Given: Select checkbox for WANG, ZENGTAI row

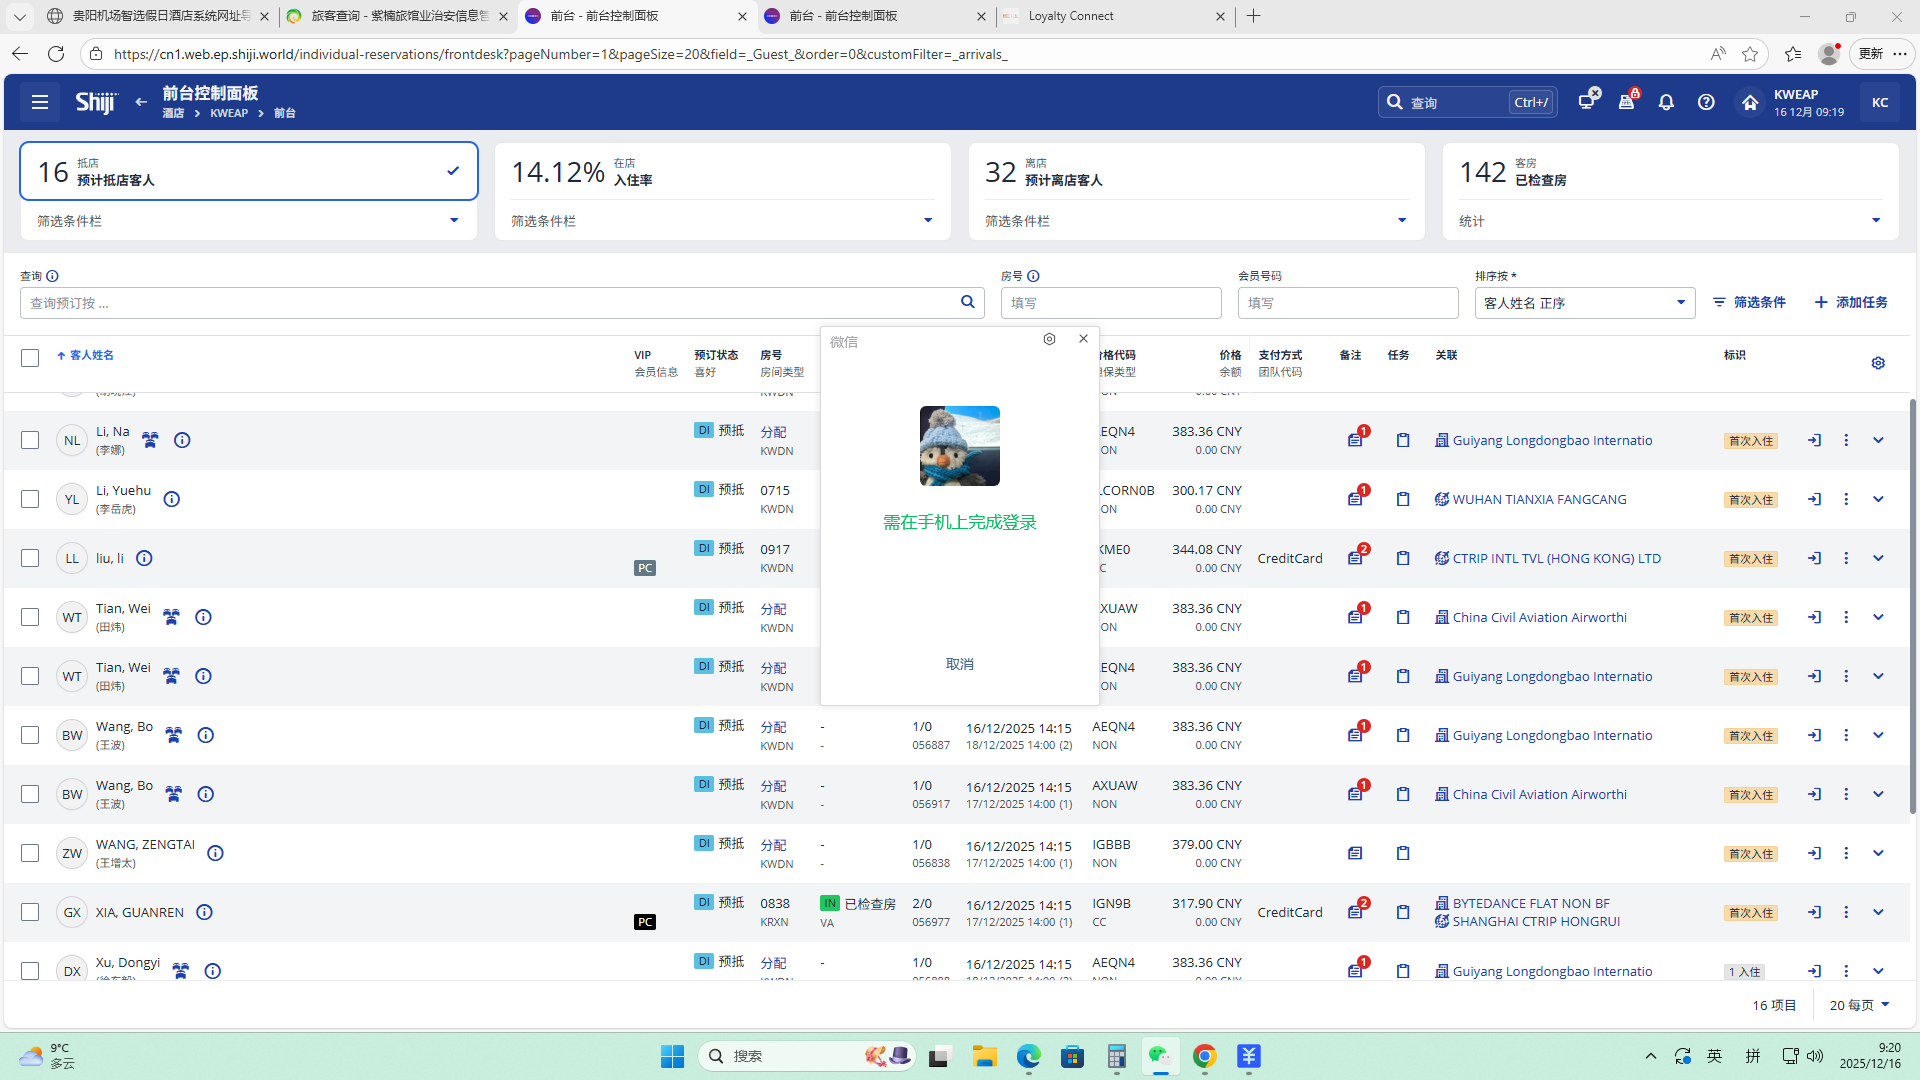Looking at the screenshot, I should [x=30, y=853].
